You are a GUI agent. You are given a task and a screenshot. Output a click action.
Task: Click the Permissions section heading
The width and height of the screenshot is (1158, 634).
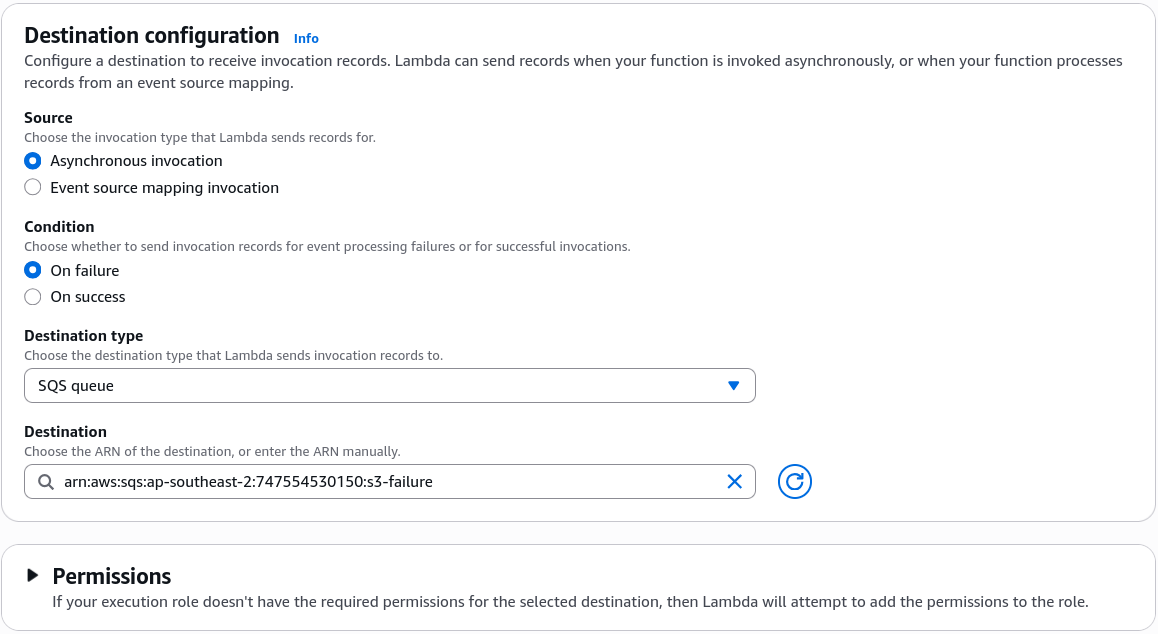[x=112, y=576]
